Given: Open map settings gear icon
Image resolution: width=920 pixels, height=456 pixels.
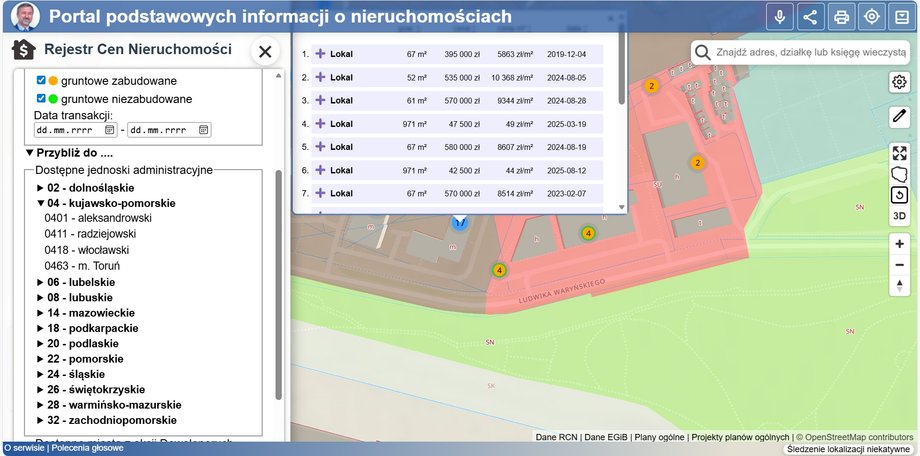Looking at the screenshot, I should [900, 82].
